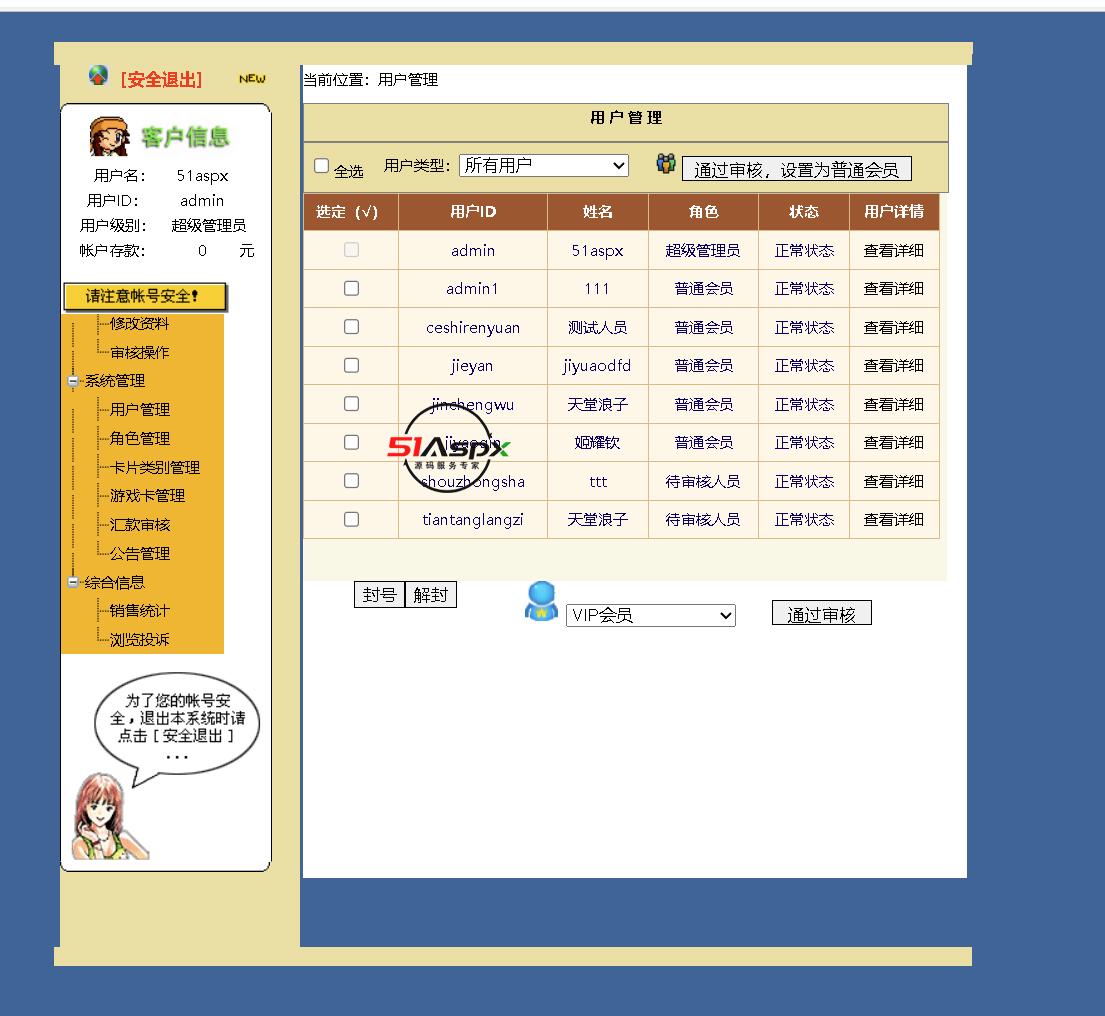View 查看详细 in the 媚耀钦 row
The height and width of the screenshot is (1016, 1105).
[894, 442]
